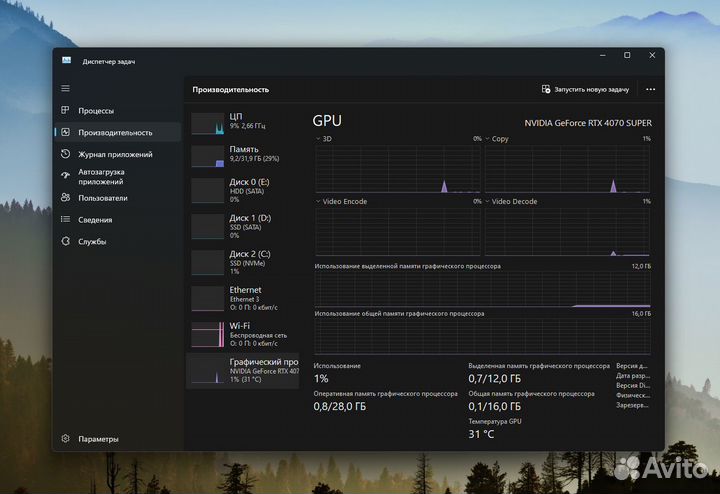The height and width of the screenshot is (494, 720).
Task: Click the Details list icon
Action: click(x=65, y=219)
